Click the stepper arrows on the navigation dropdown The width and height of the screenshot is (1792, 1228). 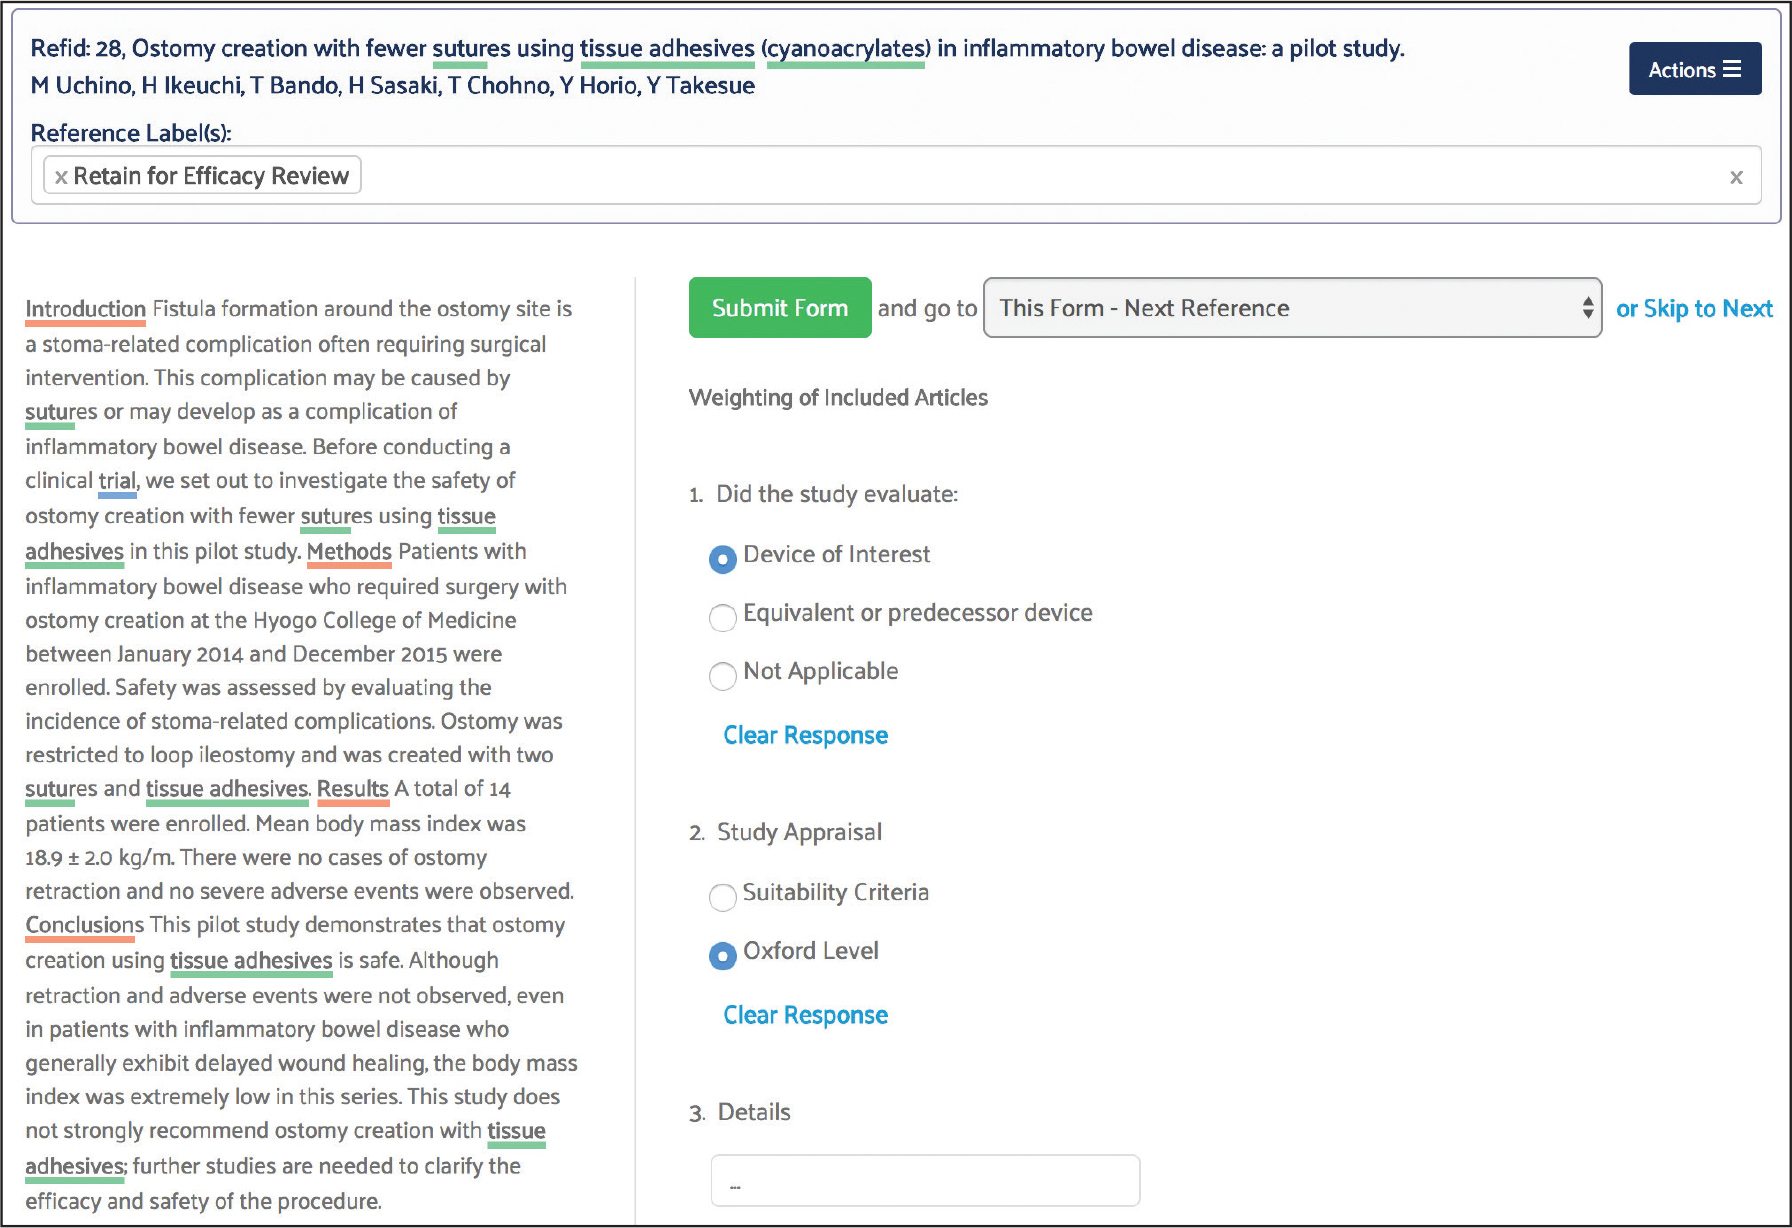pyautogui.click(x=1586, y=308)
